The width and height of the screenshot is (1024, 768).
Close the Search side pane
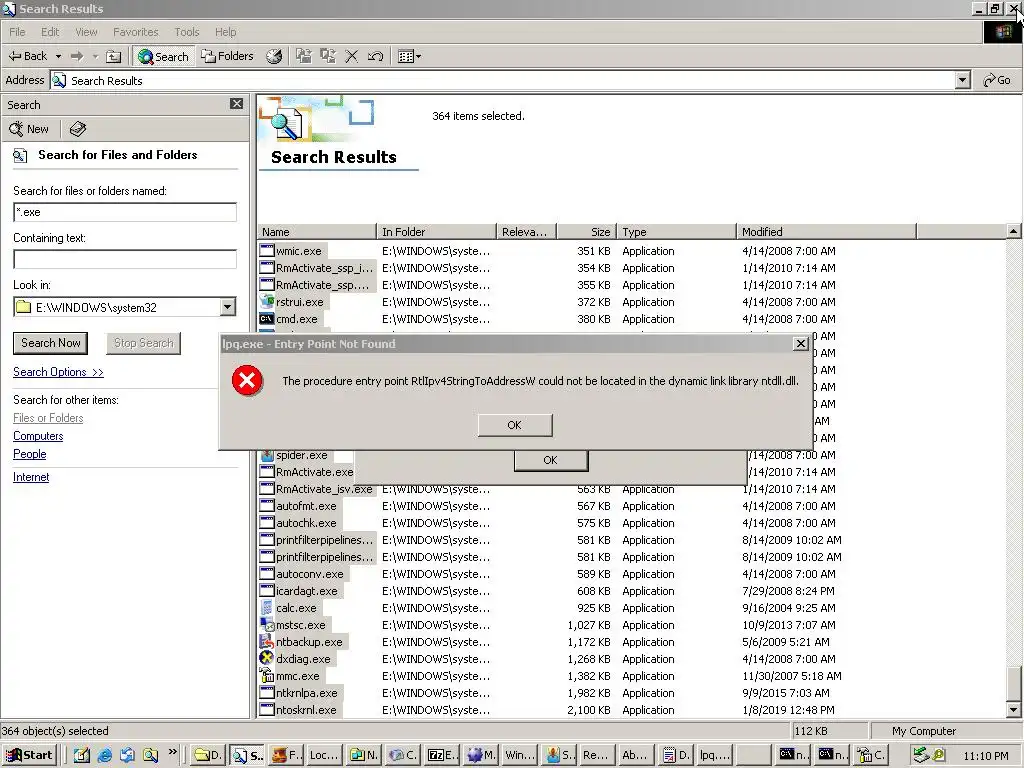point(236,104)
